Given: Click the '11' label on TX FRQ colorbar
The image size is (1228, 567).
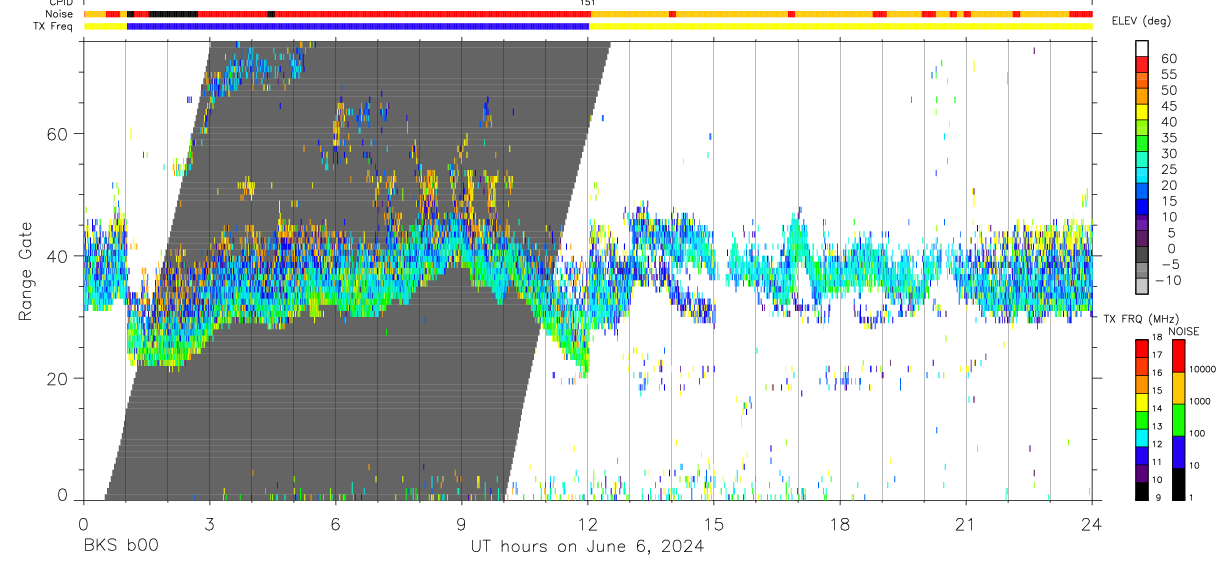Looking at the screenshot, I should point(1155,462).
